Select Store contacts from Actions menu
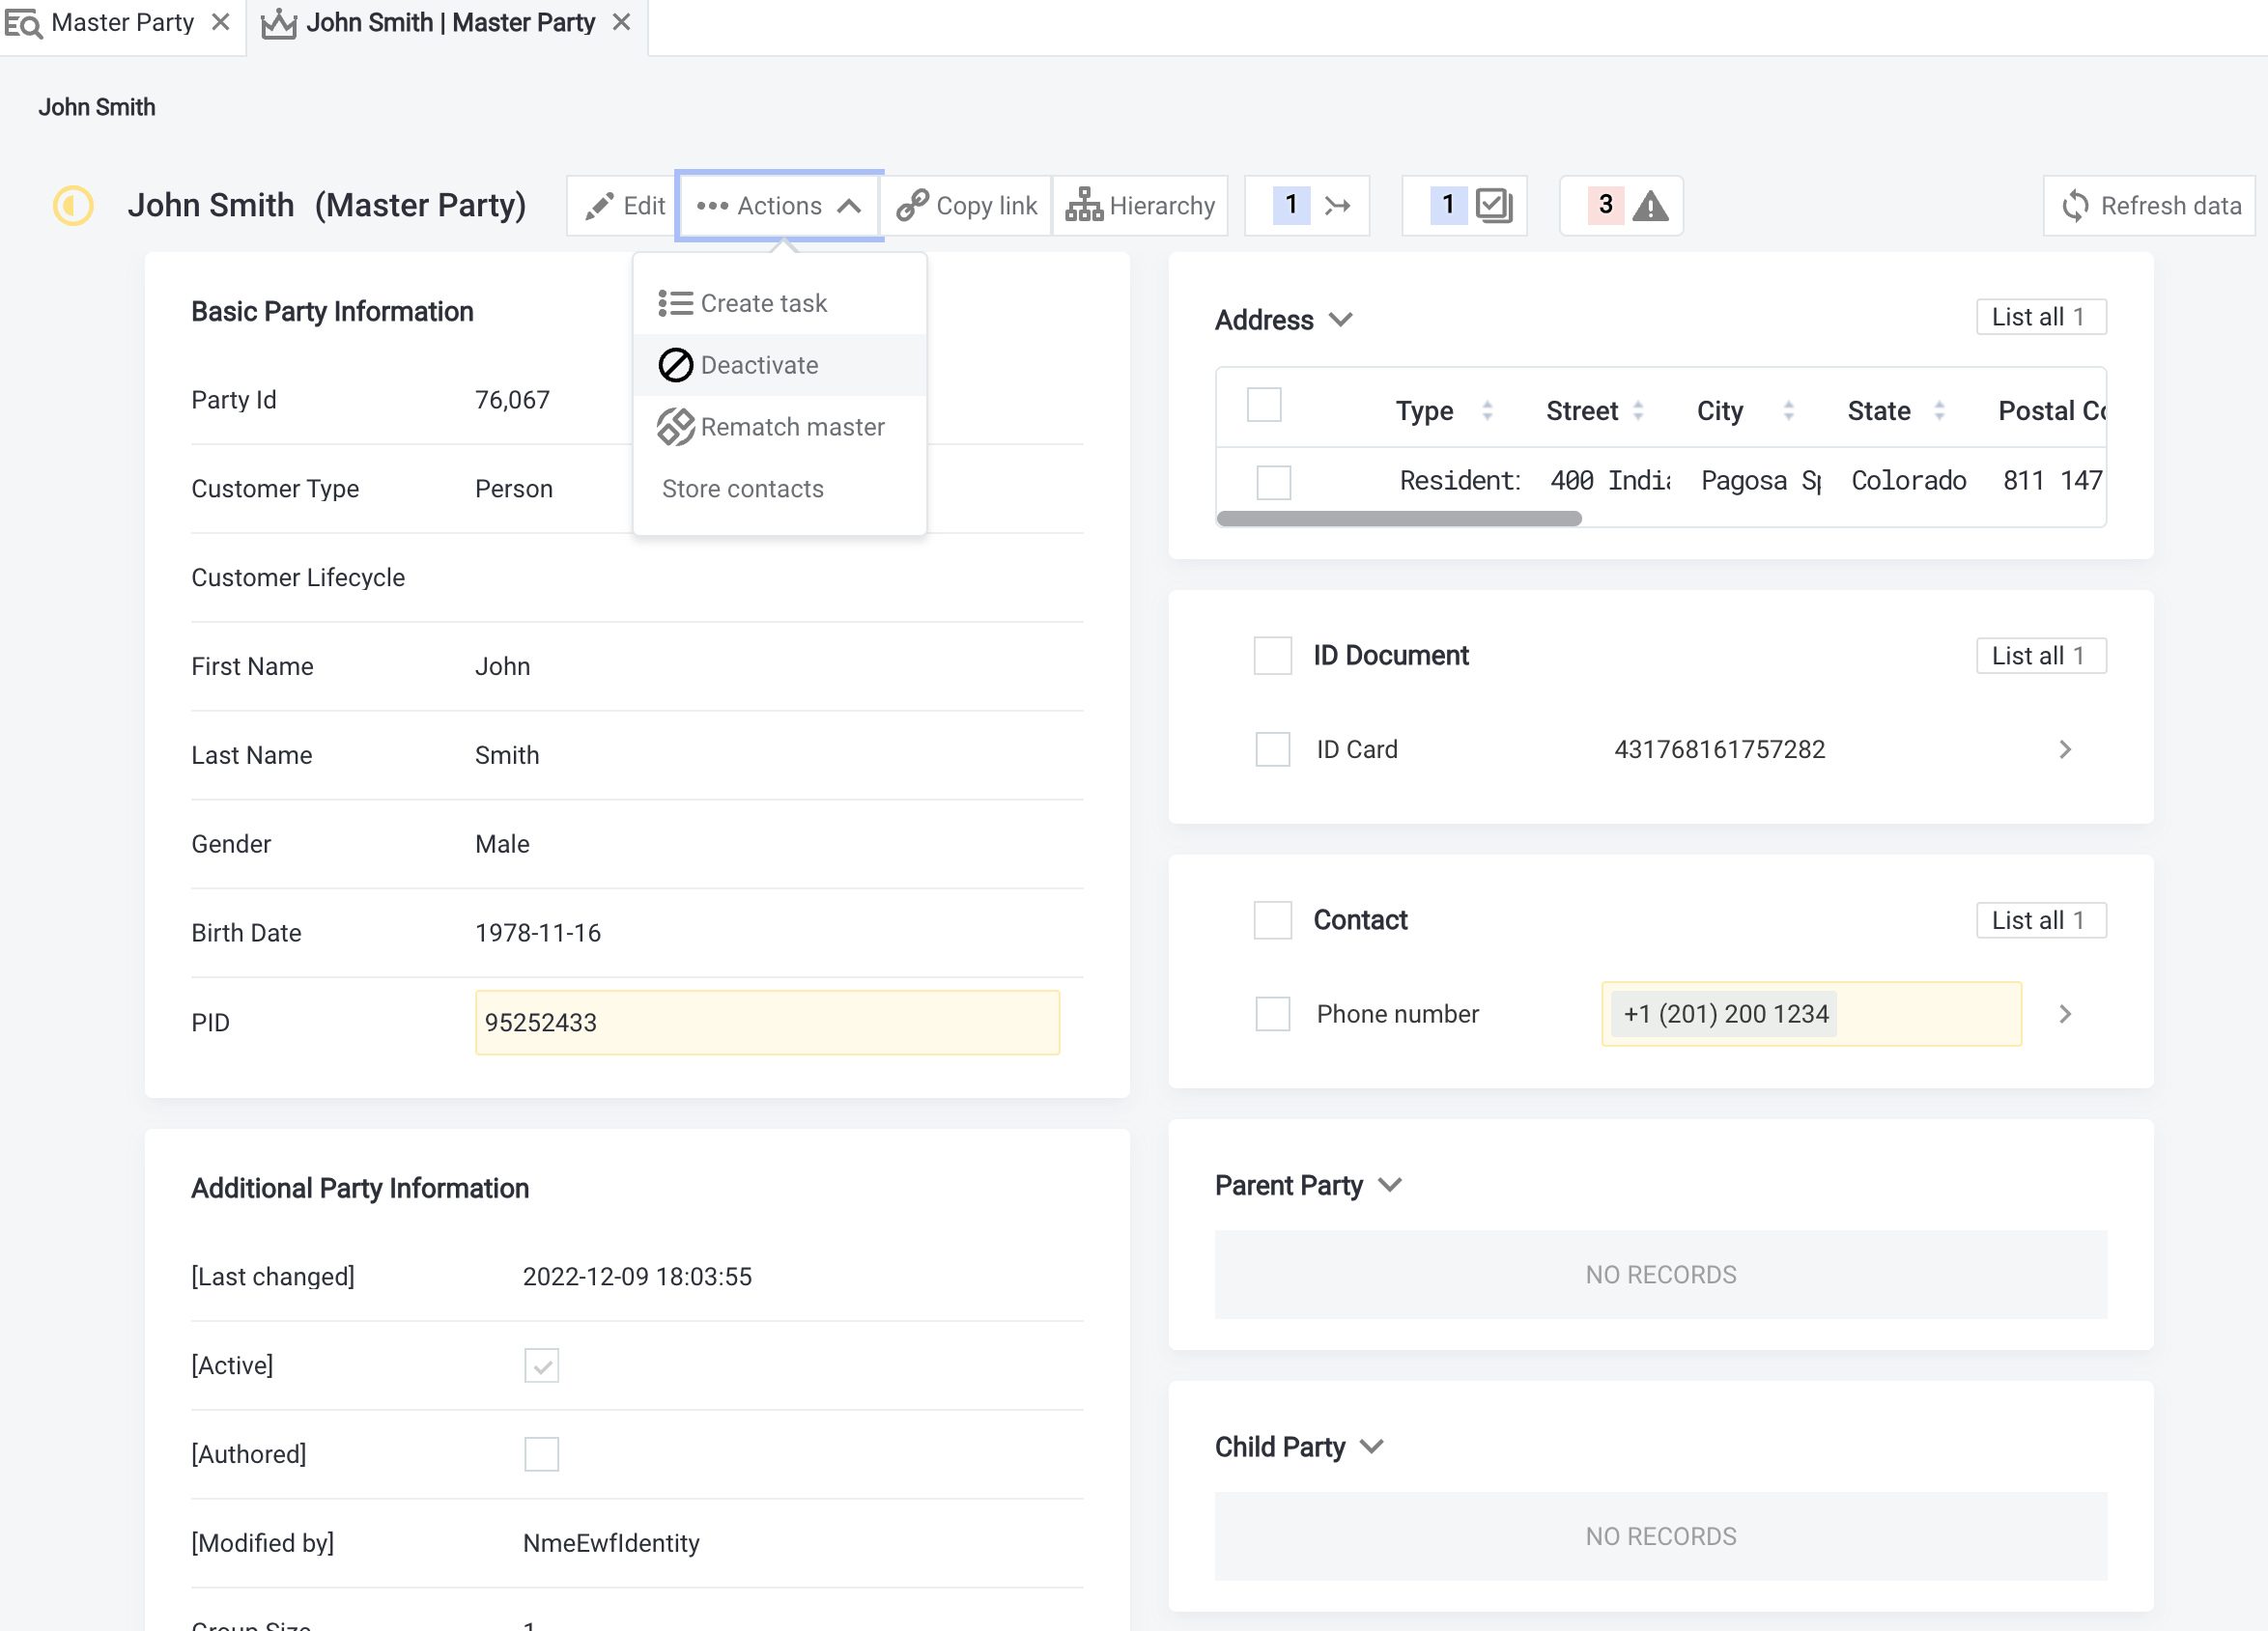 742,488
